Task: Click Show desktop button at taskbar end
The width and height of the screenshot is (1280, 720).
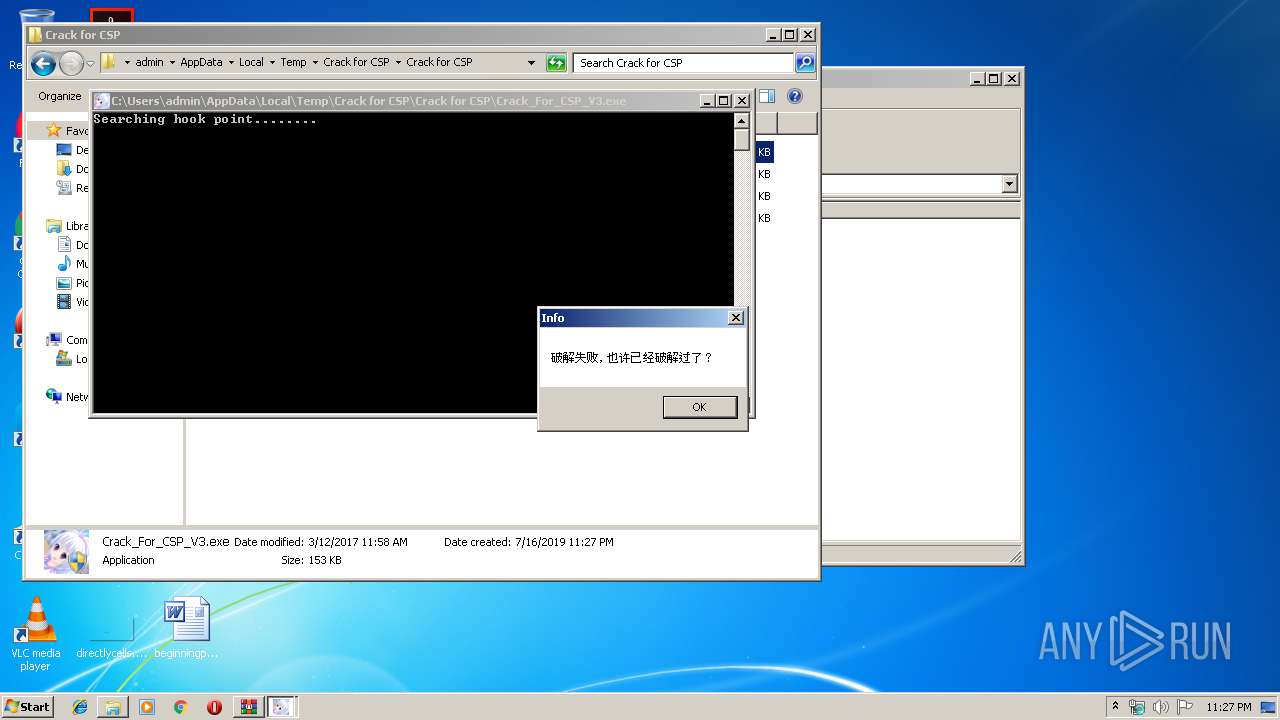Action: click(1269, 707)
